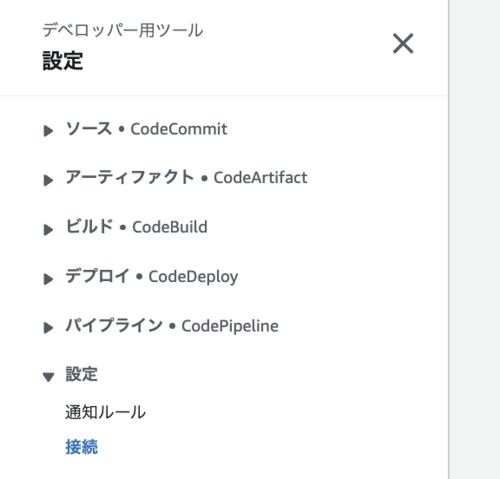Select the ソース label
500x479 pixels.
click(x=89, y=129)
